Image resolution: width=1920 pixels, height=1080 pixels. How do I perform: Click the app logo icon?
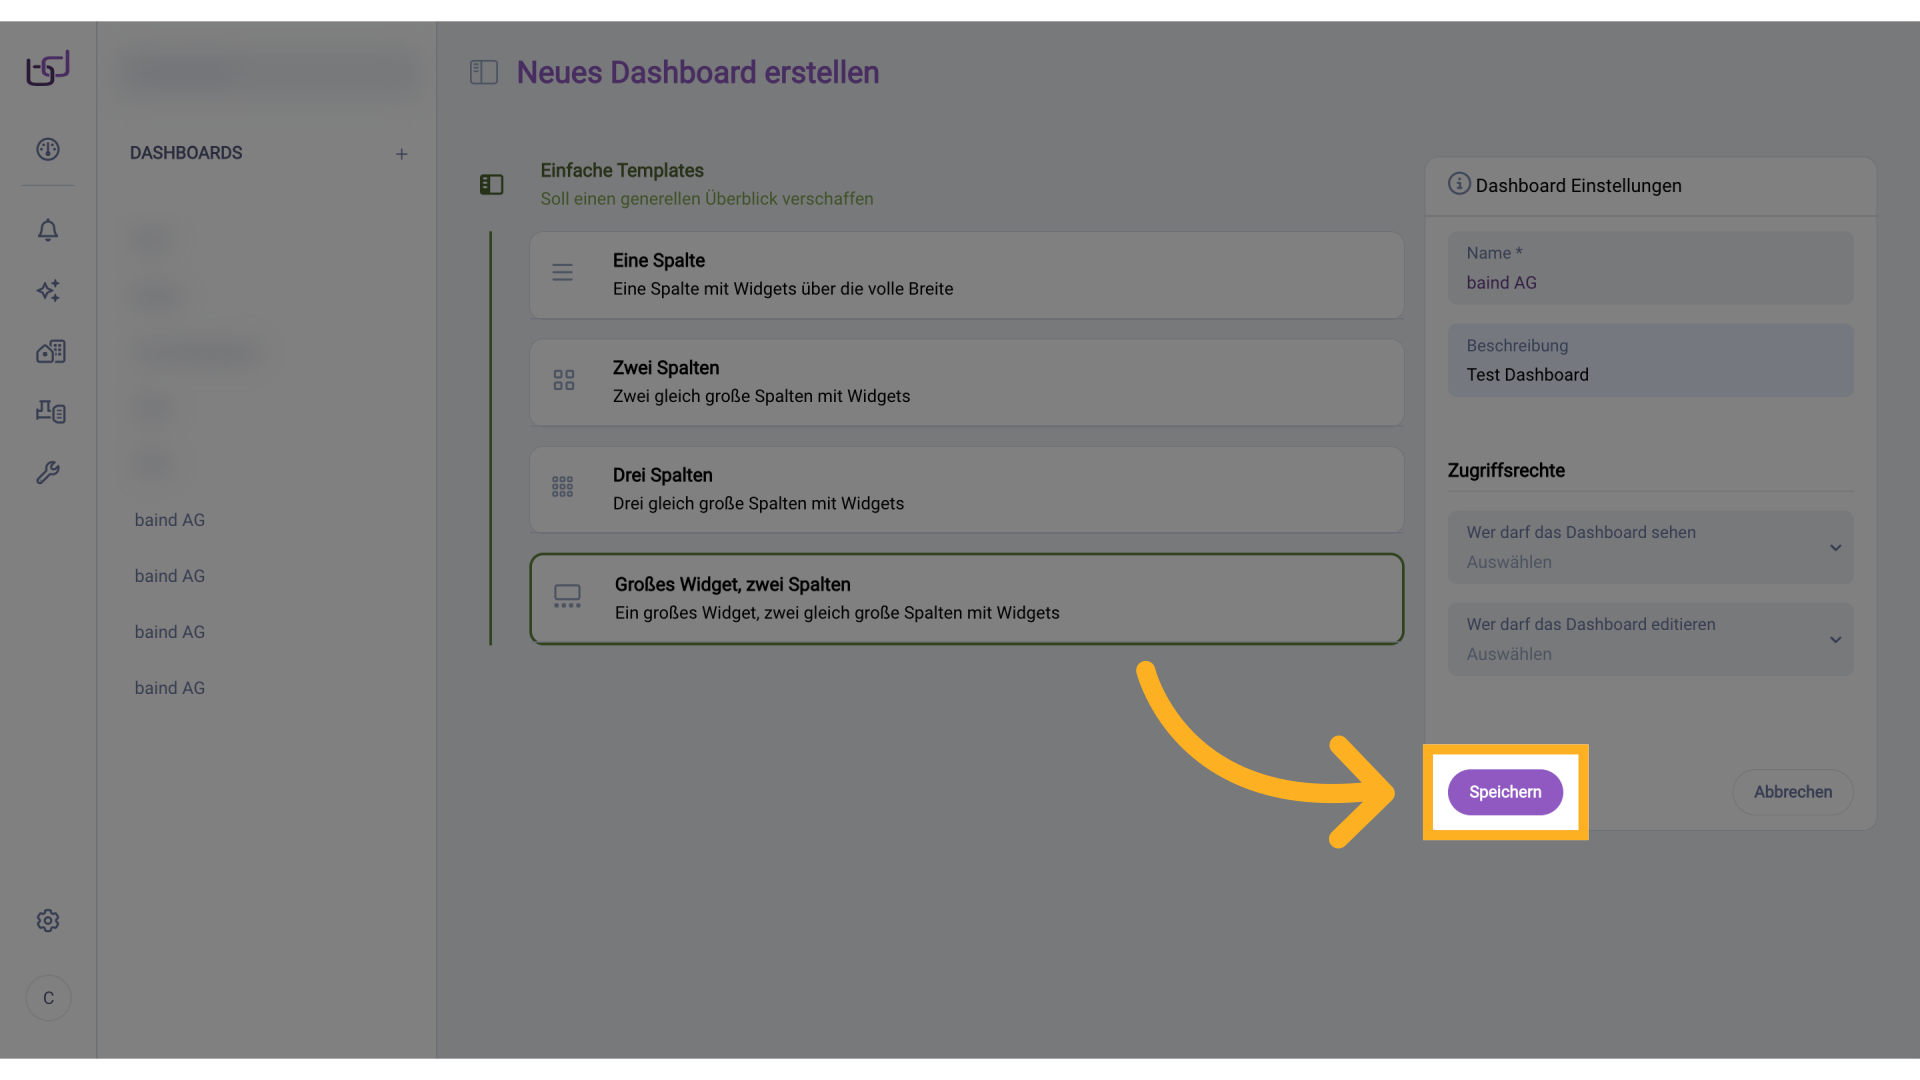tap(48, 69)
